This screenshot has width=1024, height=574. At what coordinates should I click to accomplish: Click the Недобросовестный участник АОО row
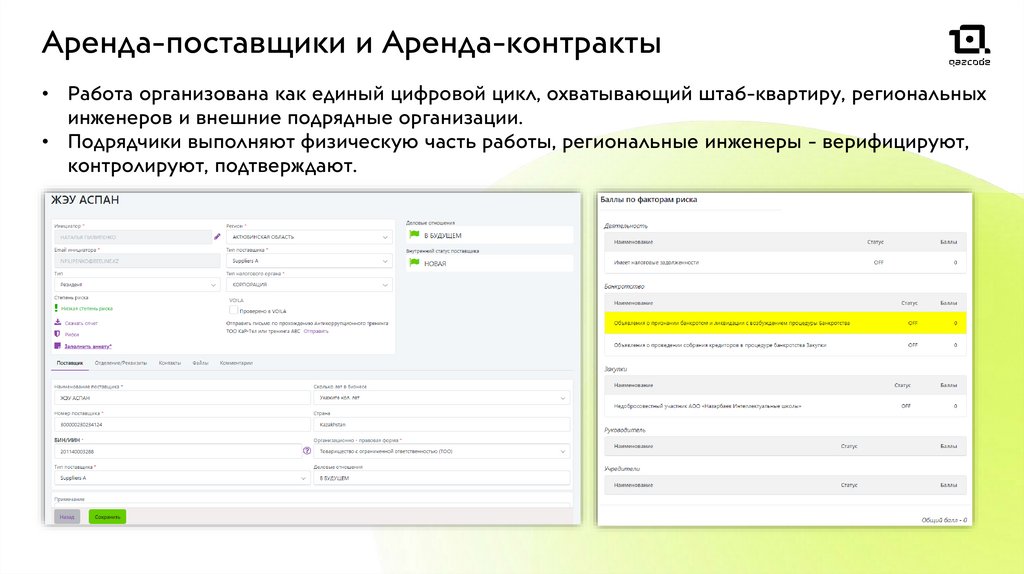pos(785,406)
